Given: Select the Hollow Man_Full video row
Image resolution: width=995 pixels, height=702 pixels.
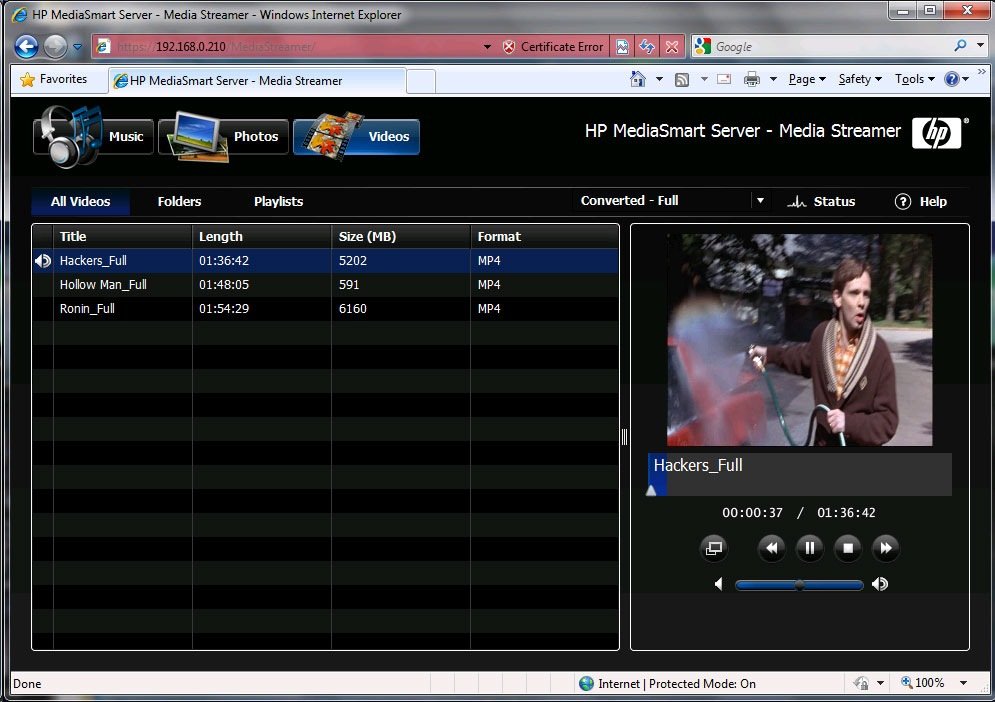Looking at the screenshot, I should (x=326, y=285).
